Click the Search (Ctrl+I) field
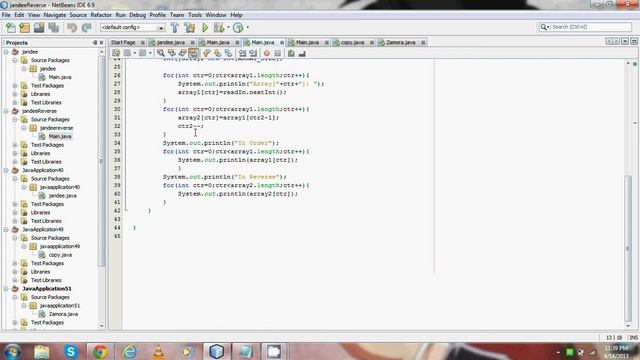640x360 pixels. (585, 27)
